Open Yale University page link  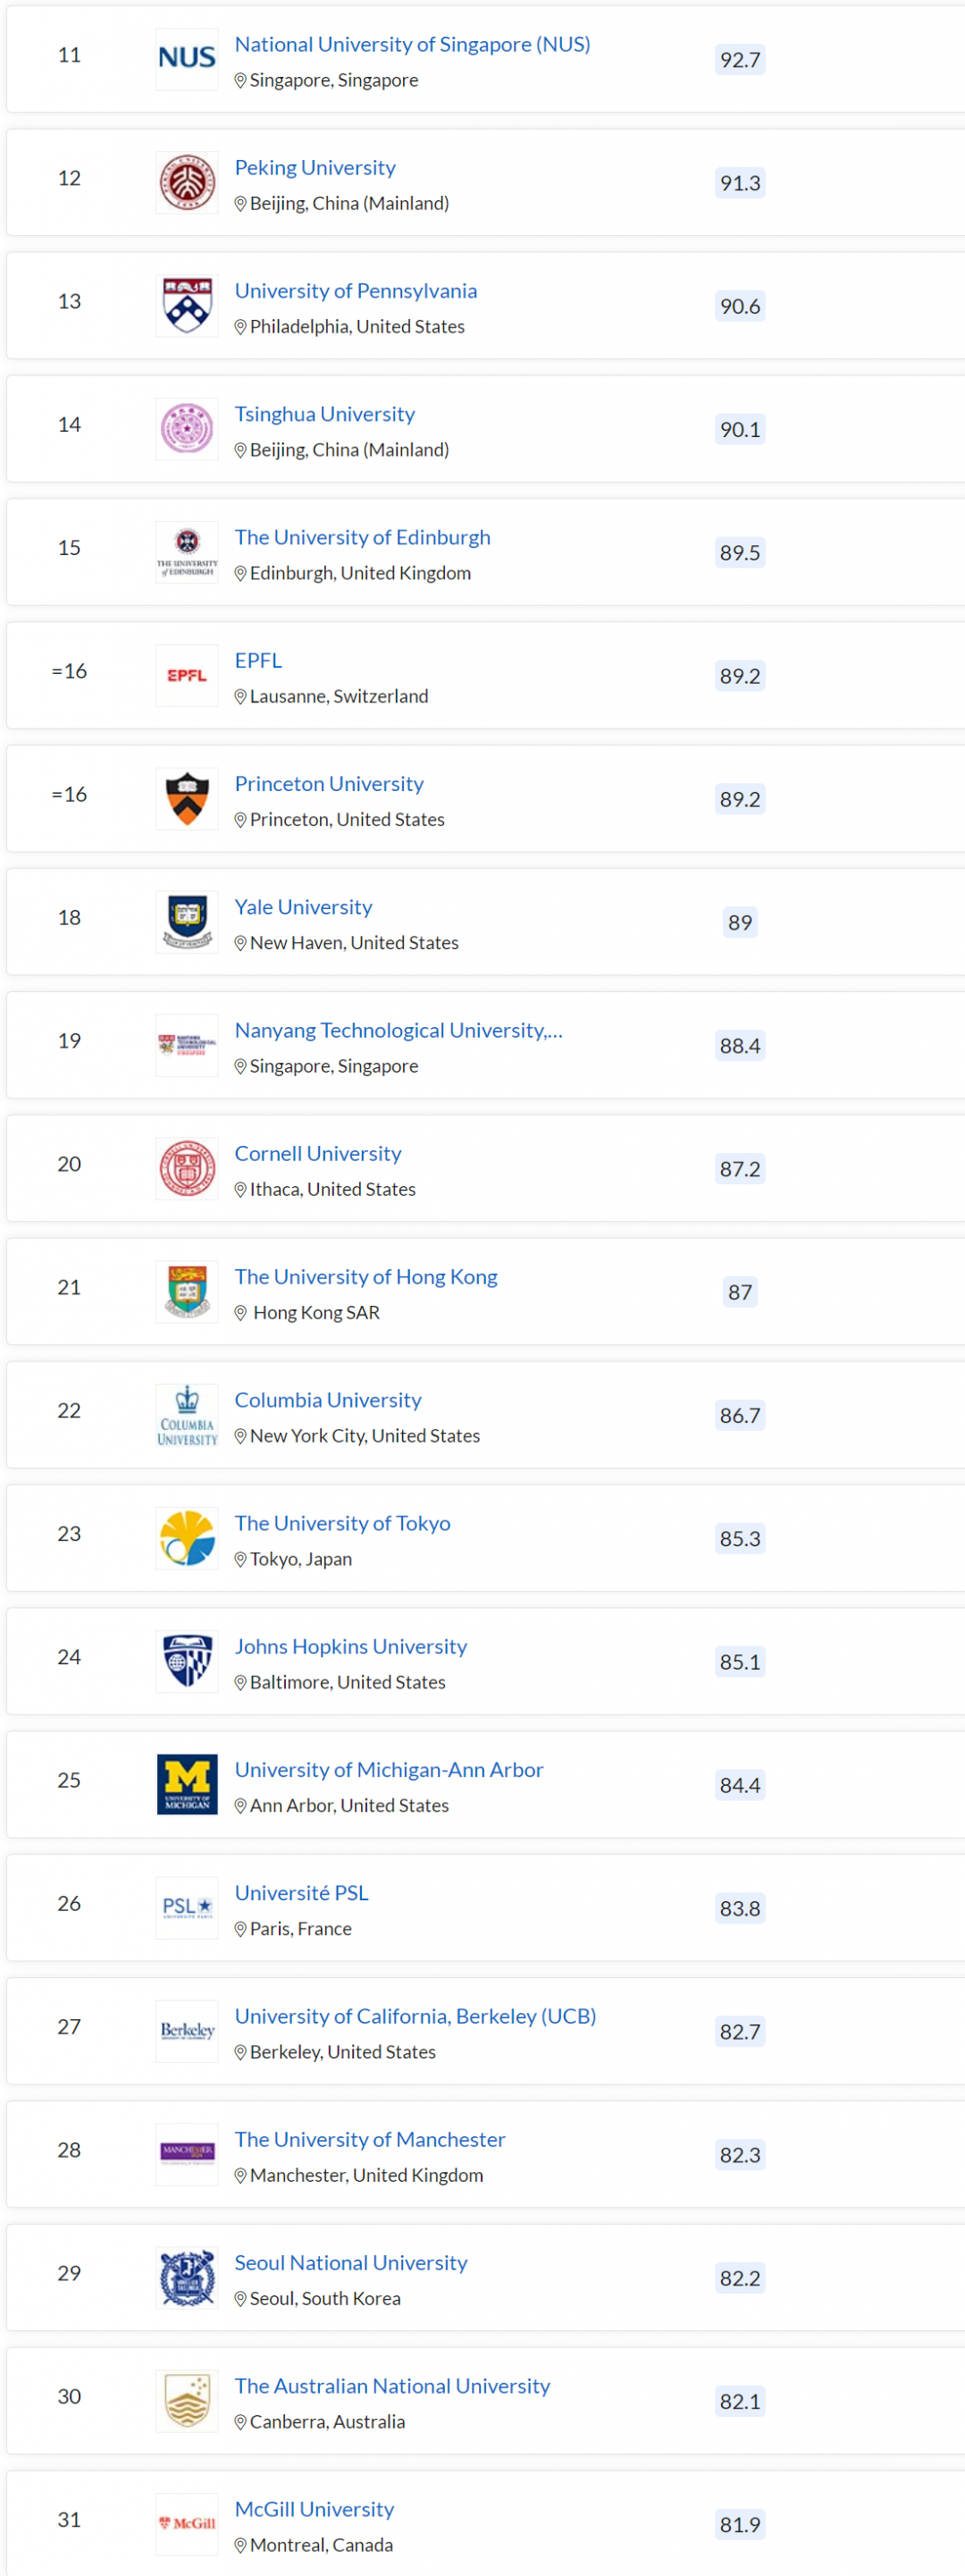click(303, 907)
